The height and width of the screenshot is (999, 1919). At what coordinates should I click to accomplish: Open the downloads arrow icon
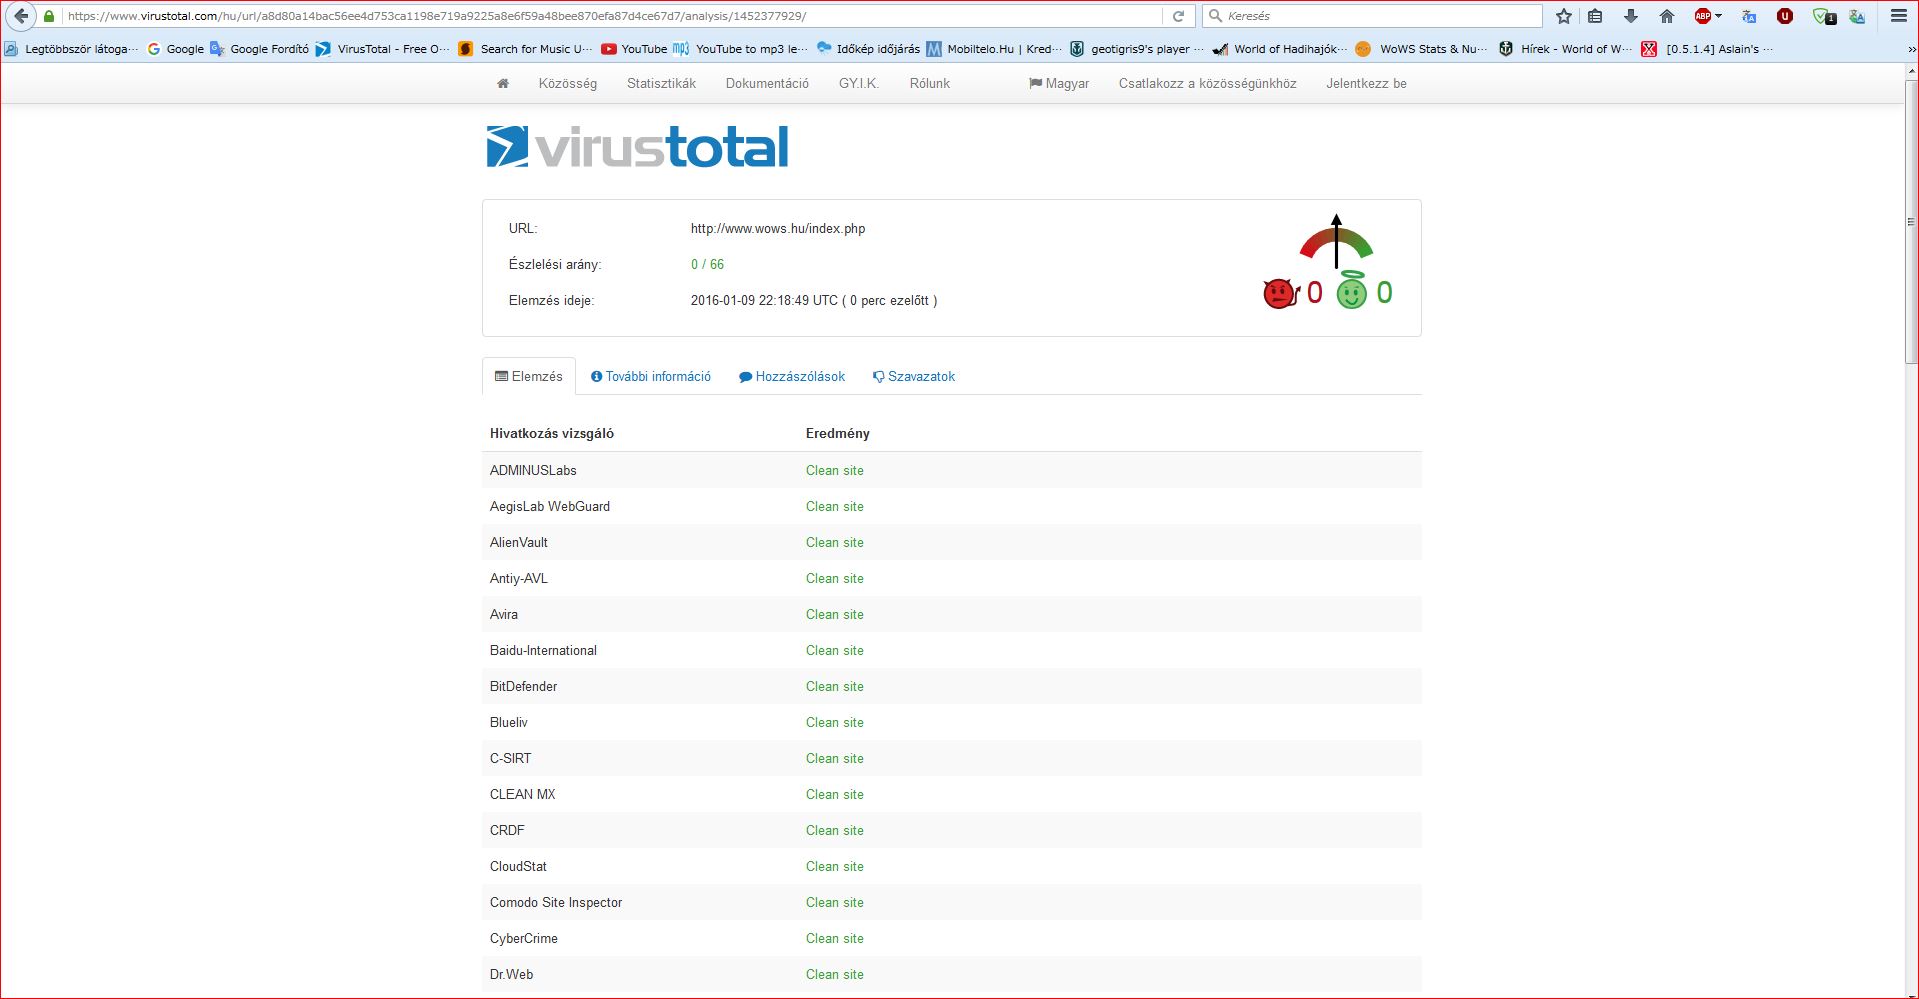coord(1631,16)
